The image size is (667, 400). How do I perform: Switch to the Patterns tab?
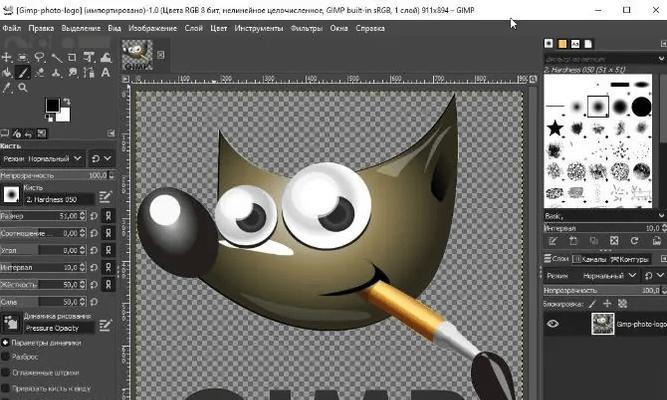tap(562, 44)
